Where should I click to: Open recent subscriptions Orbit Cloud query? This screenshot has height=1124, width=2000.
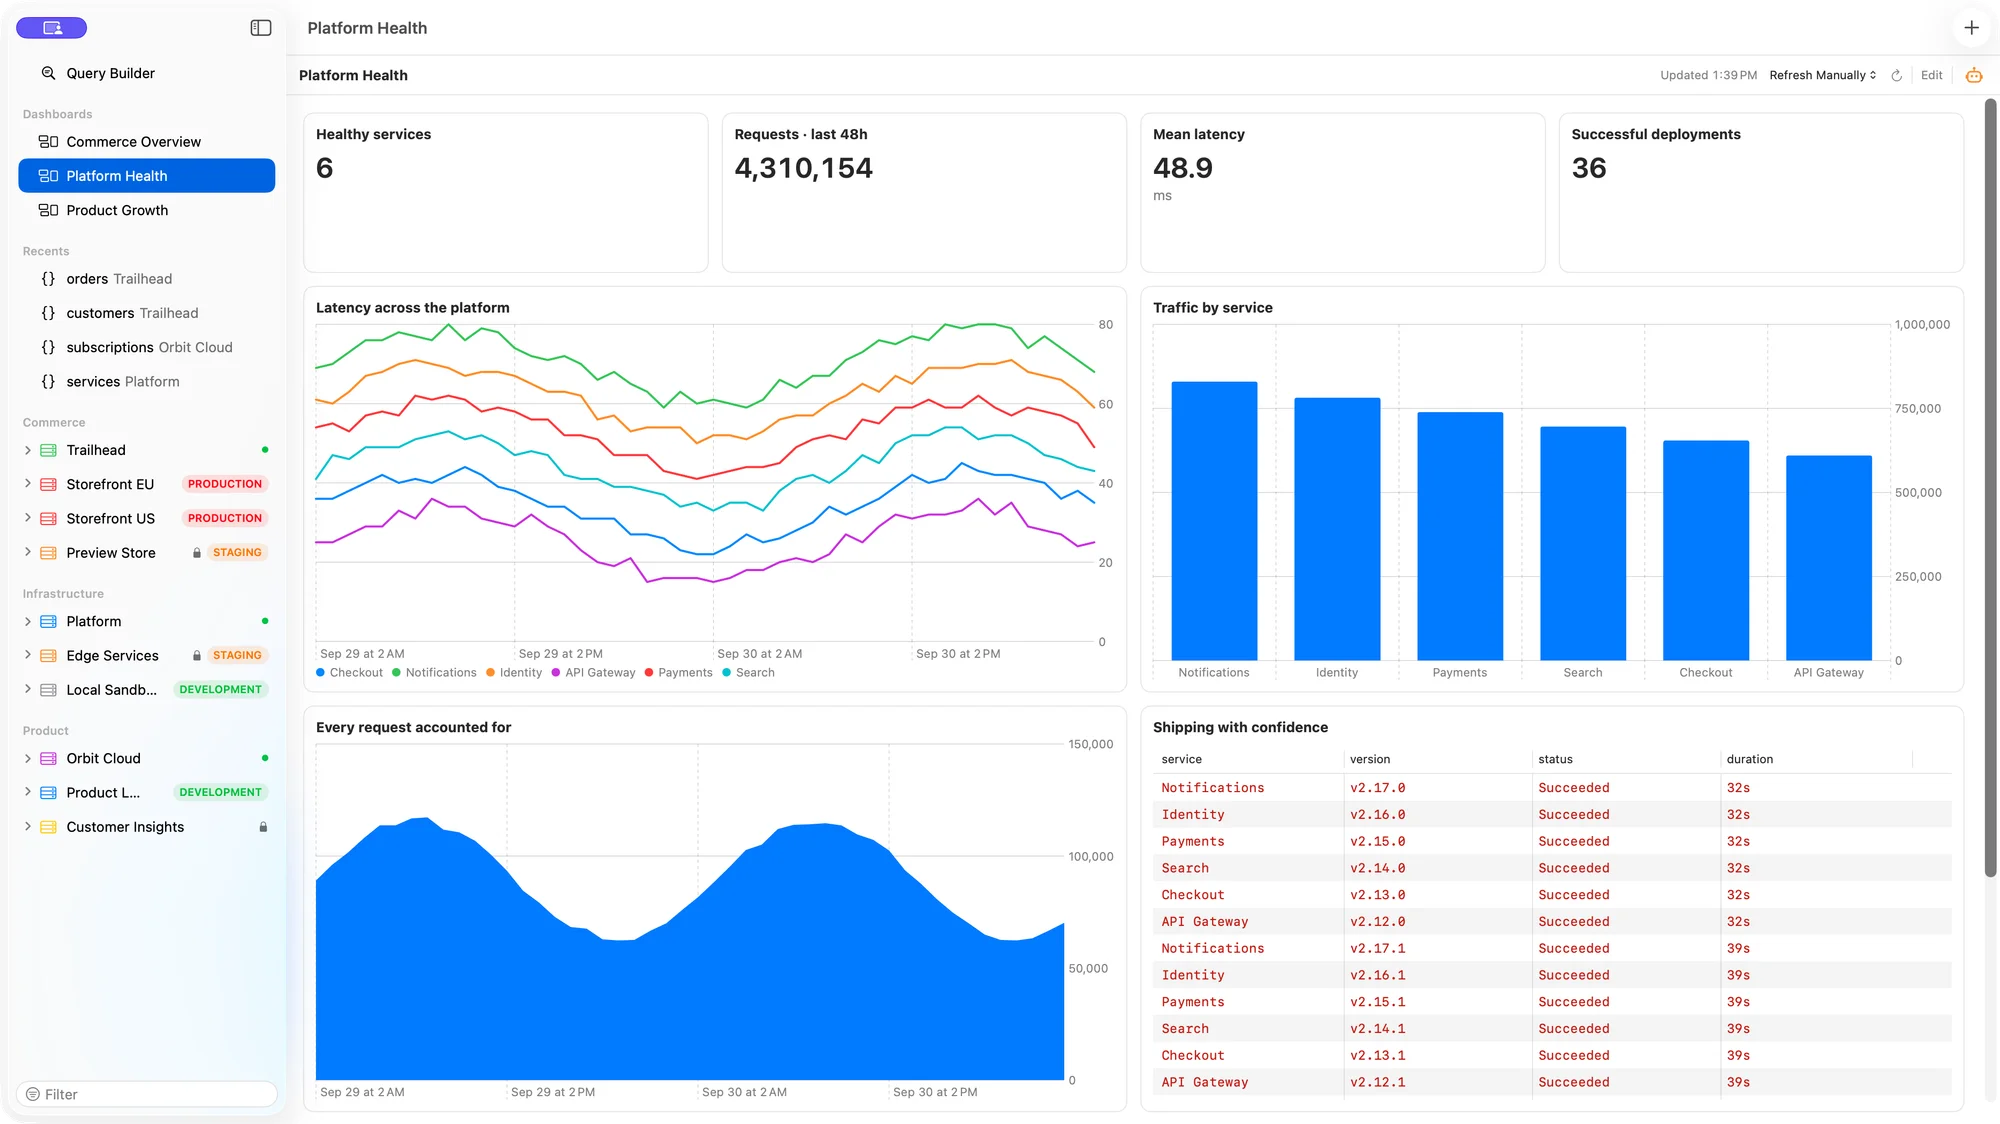point(147,347)
